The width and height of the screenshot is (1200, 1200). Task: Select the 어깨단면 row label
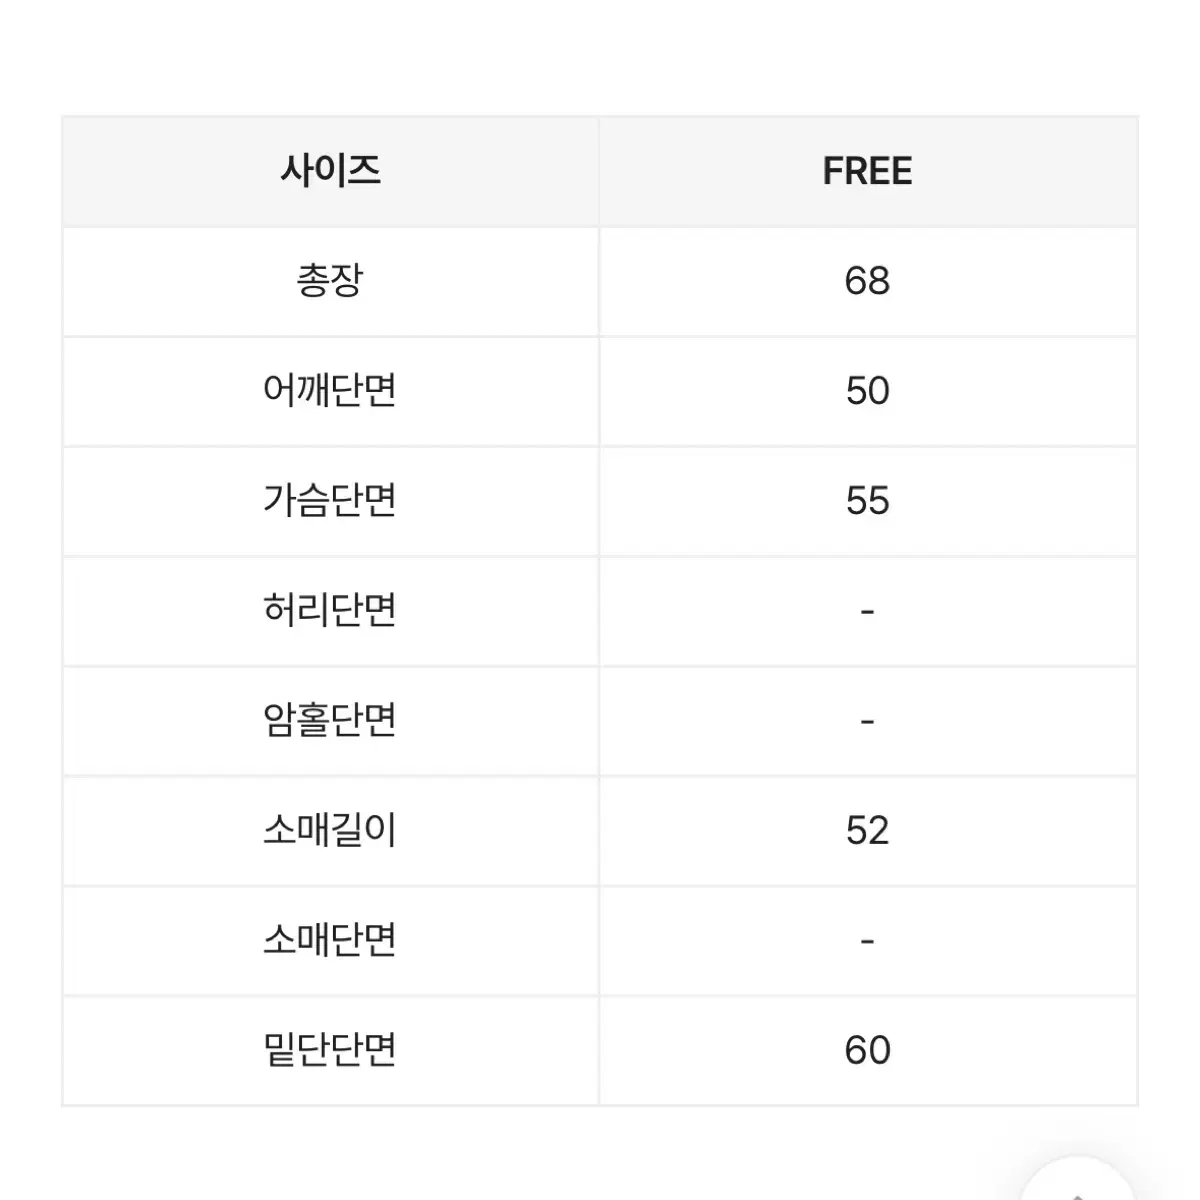[330, 391]
